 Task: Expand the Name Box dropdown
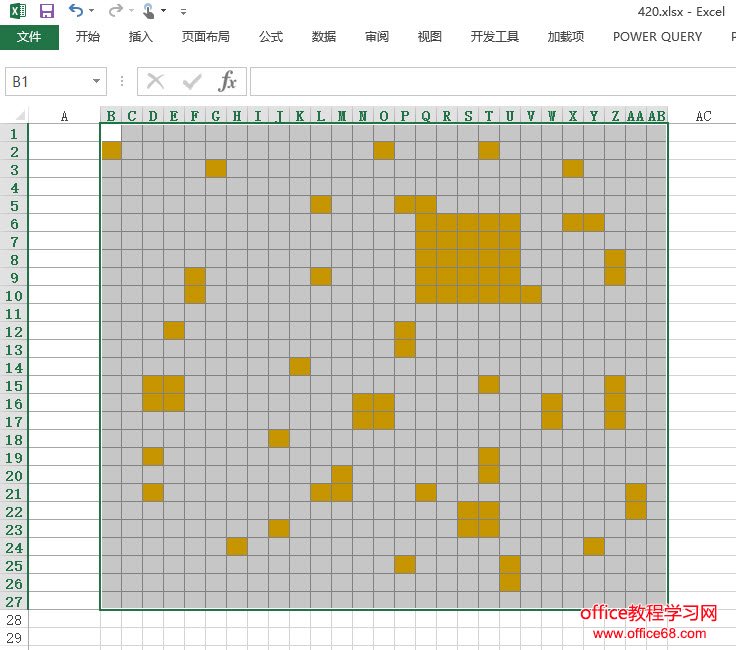(96, 81)
